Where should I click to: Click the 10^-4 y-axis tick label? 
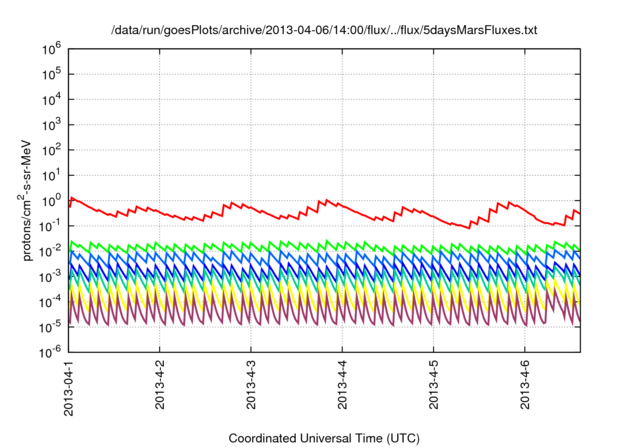point(50,302)
